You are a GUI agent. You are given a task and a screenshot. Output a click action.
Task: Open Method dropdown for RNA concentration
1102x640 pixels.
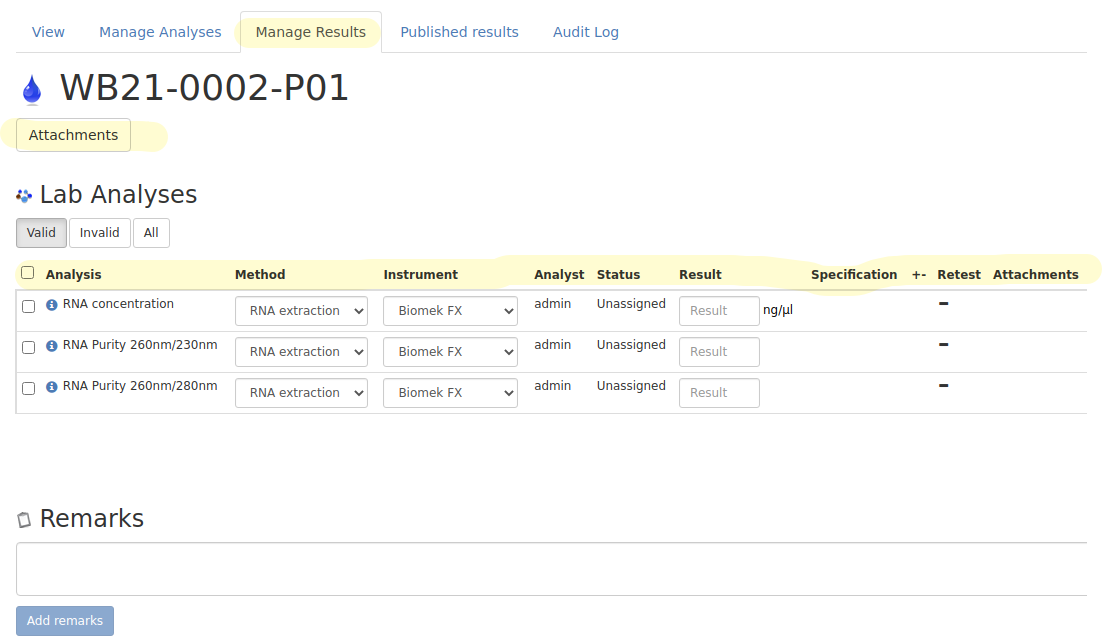[301, 310]
